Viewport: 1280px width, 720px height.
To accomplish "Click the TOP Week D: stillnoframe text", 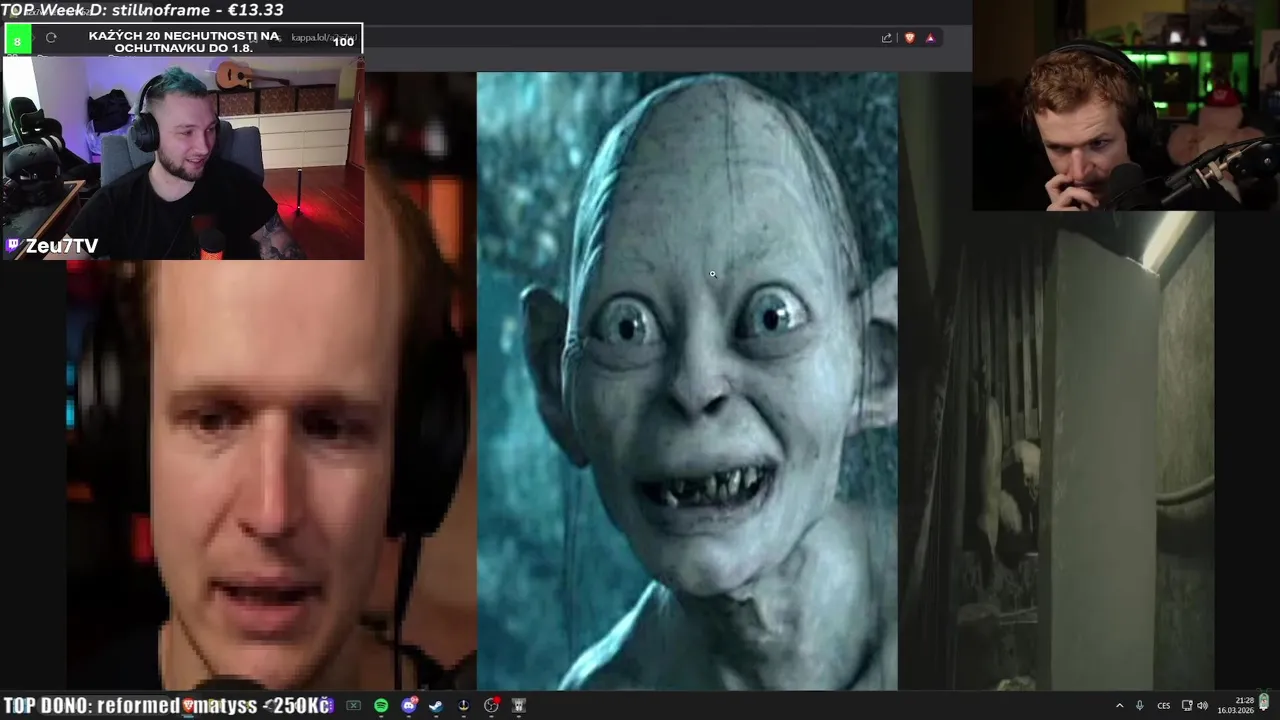I will pos(142,10).
